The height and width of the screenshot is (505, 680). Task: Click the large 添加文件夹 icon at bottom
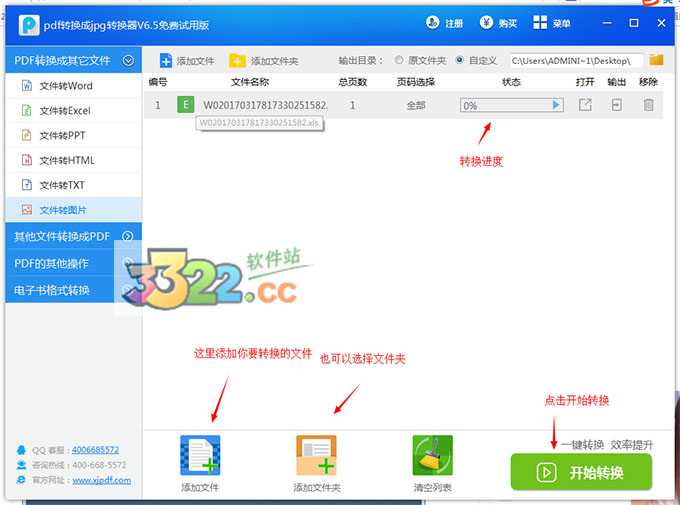316,456
